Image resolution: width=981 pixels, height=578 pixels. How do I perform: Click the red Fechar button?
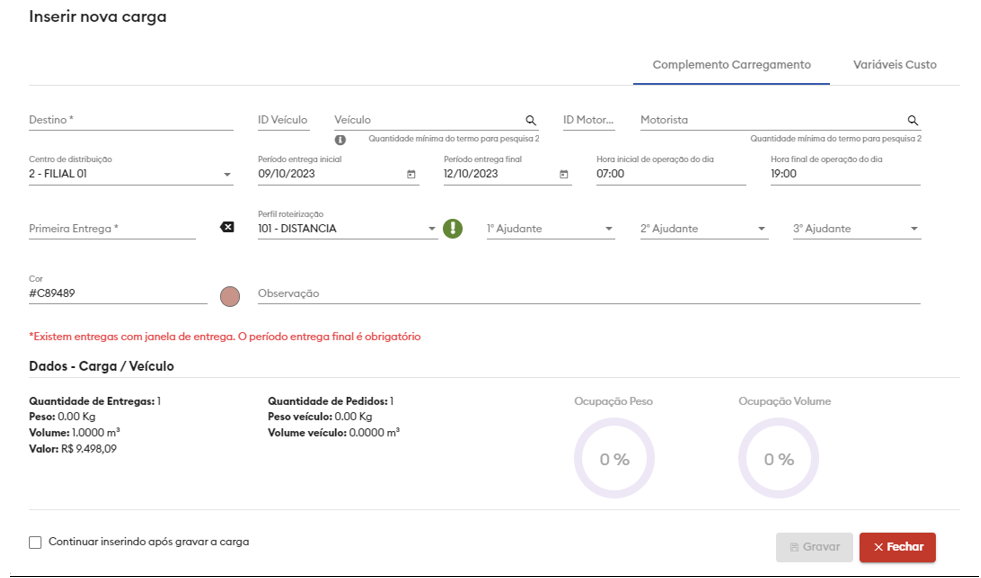pyautogui.click(x=897, y=547)
